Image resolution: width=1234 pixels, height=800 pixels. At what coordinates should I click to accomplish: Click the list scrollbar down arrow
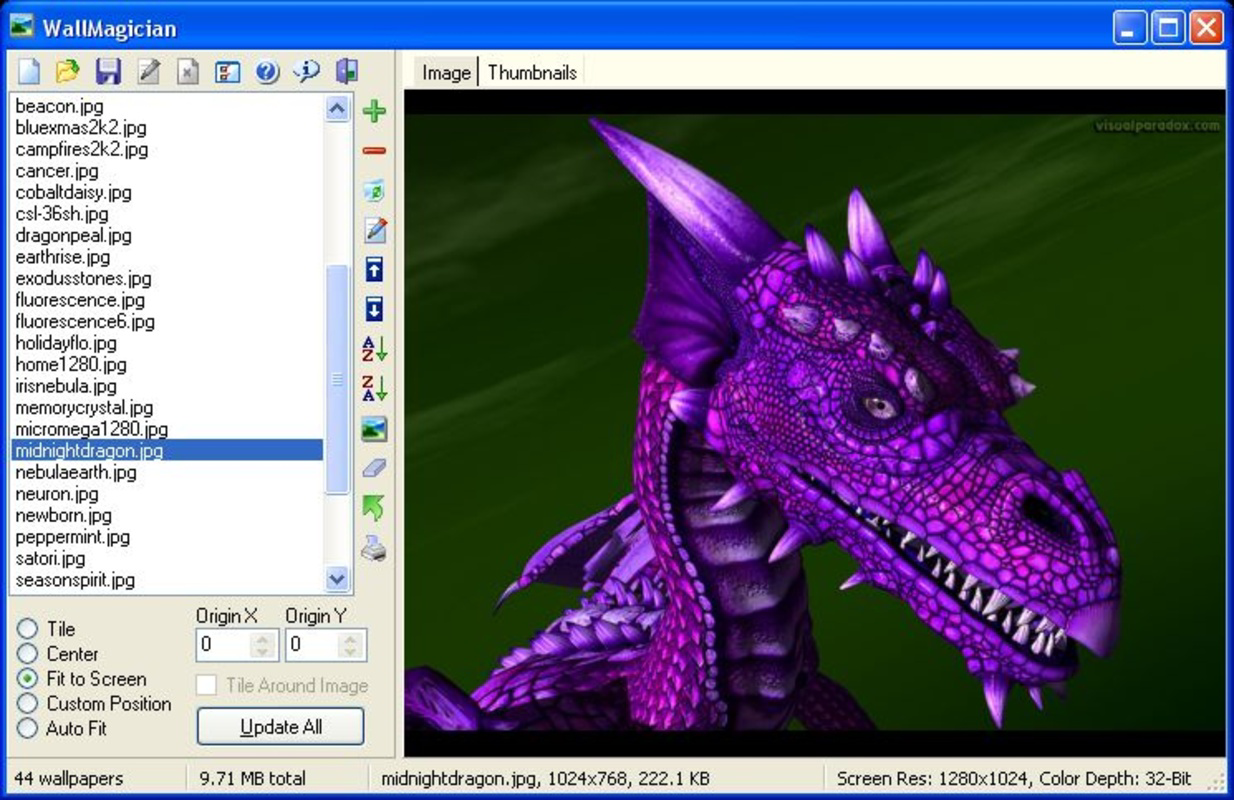(x=338, y=578)
